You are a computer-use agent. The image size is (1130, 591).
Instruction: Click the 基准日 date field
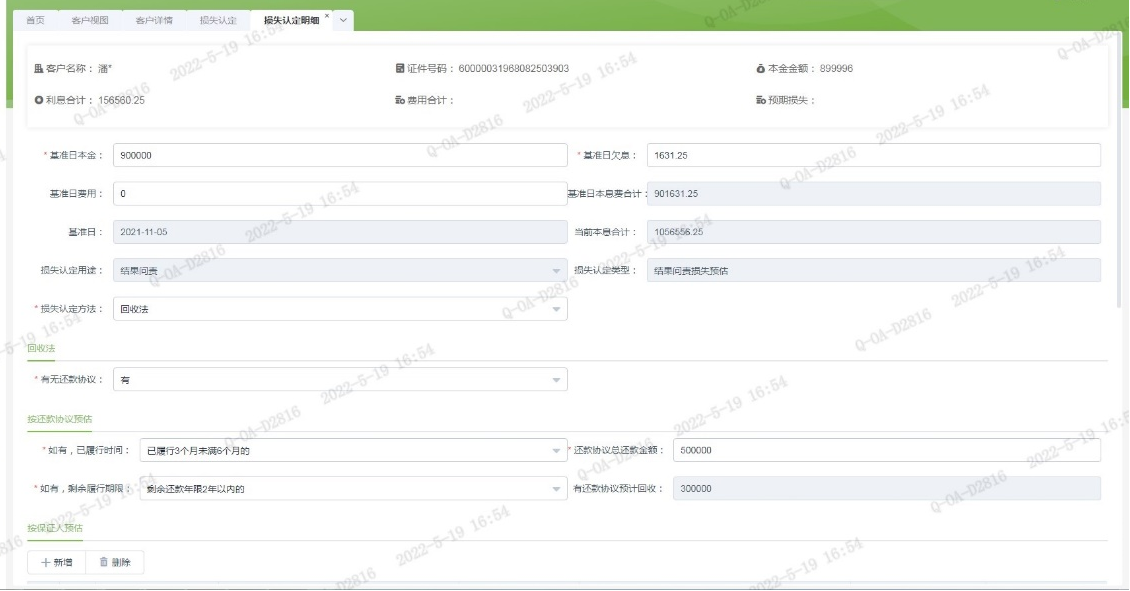click(x=340, y=232)
